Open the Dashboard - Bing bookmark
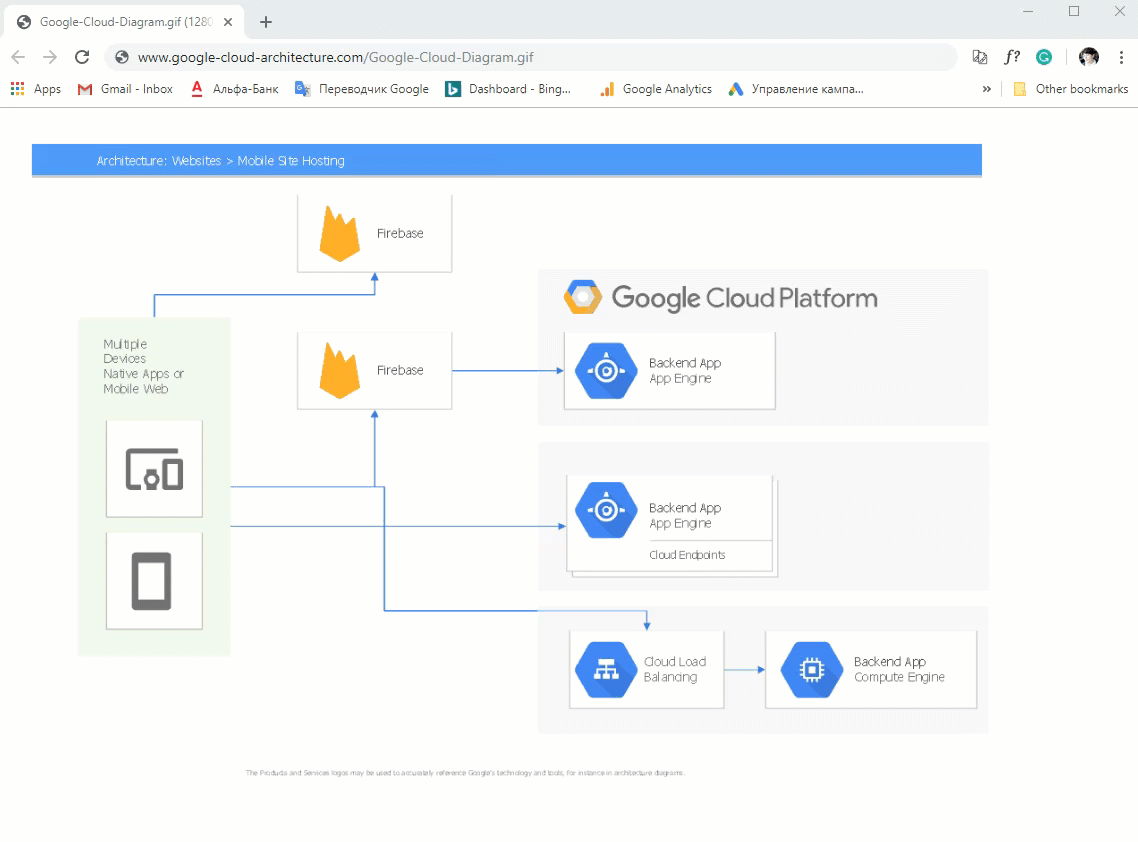The height and width of the screenshot is (842, 1138). click(508, 89)
